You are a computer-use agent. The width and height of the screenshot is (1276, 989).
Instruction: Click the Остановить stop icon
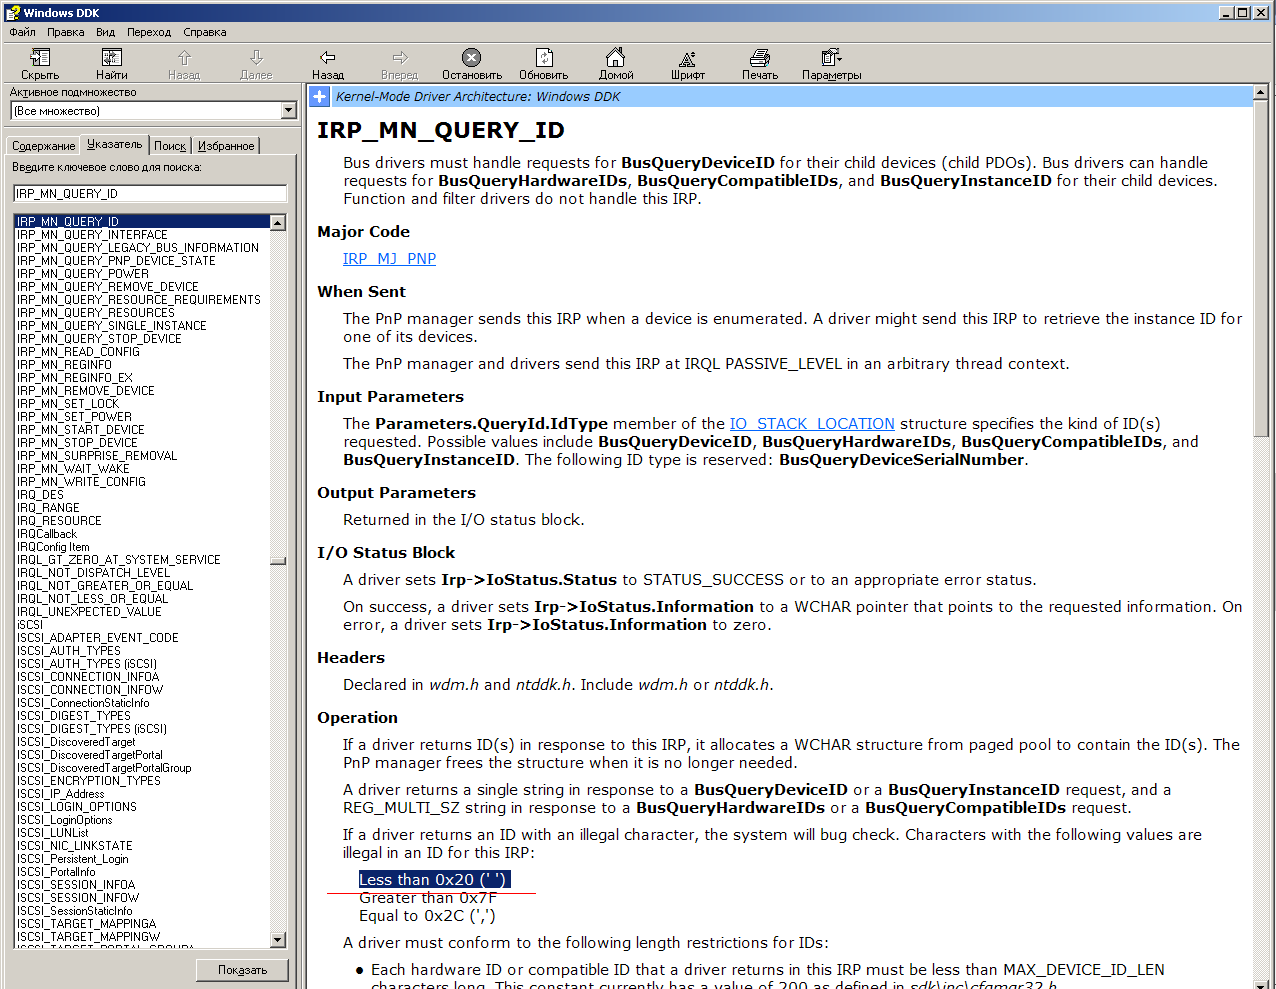coord(472,58)
